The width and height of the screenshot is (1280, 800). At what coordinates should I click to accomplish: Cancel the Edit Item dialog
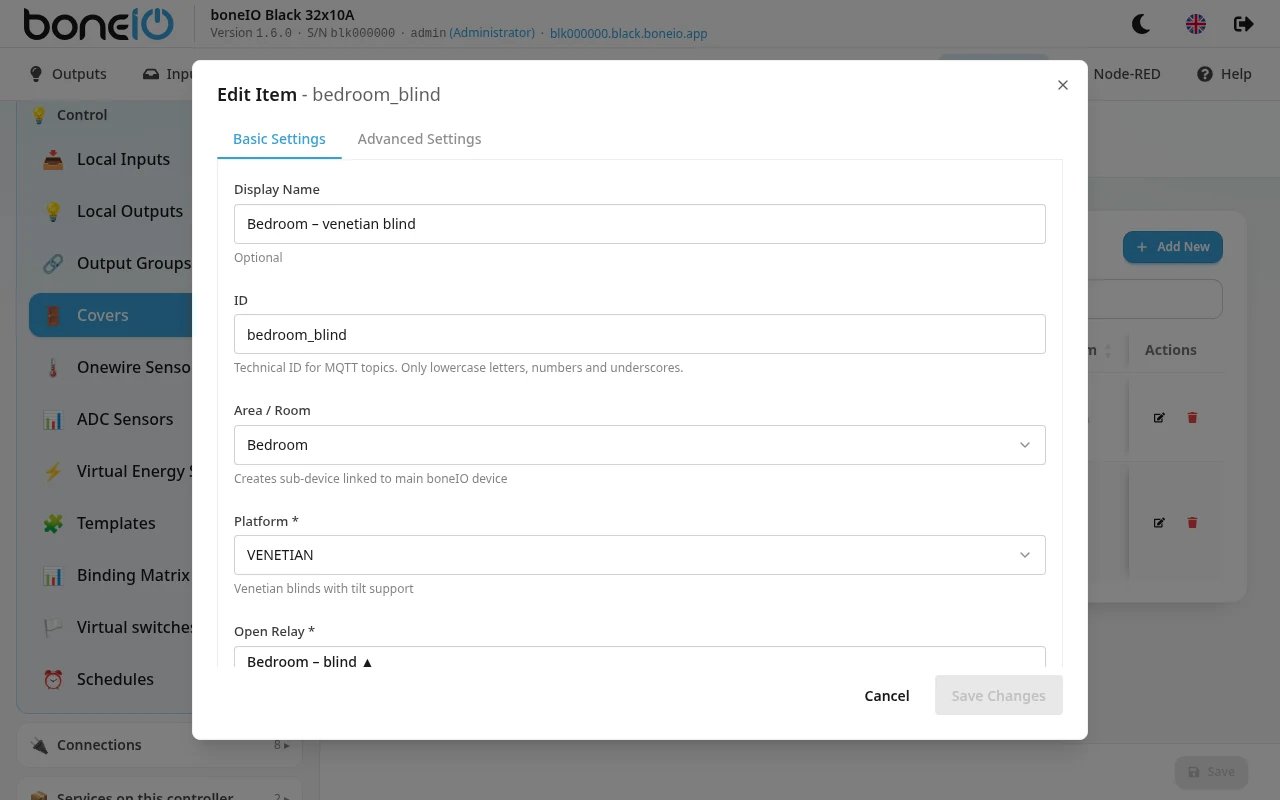pyautogui.click(x=887, y=696)
